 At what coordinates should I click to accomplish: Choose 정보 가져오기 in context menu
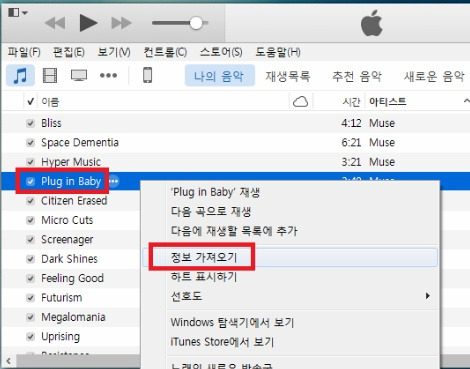pos(204,257)
